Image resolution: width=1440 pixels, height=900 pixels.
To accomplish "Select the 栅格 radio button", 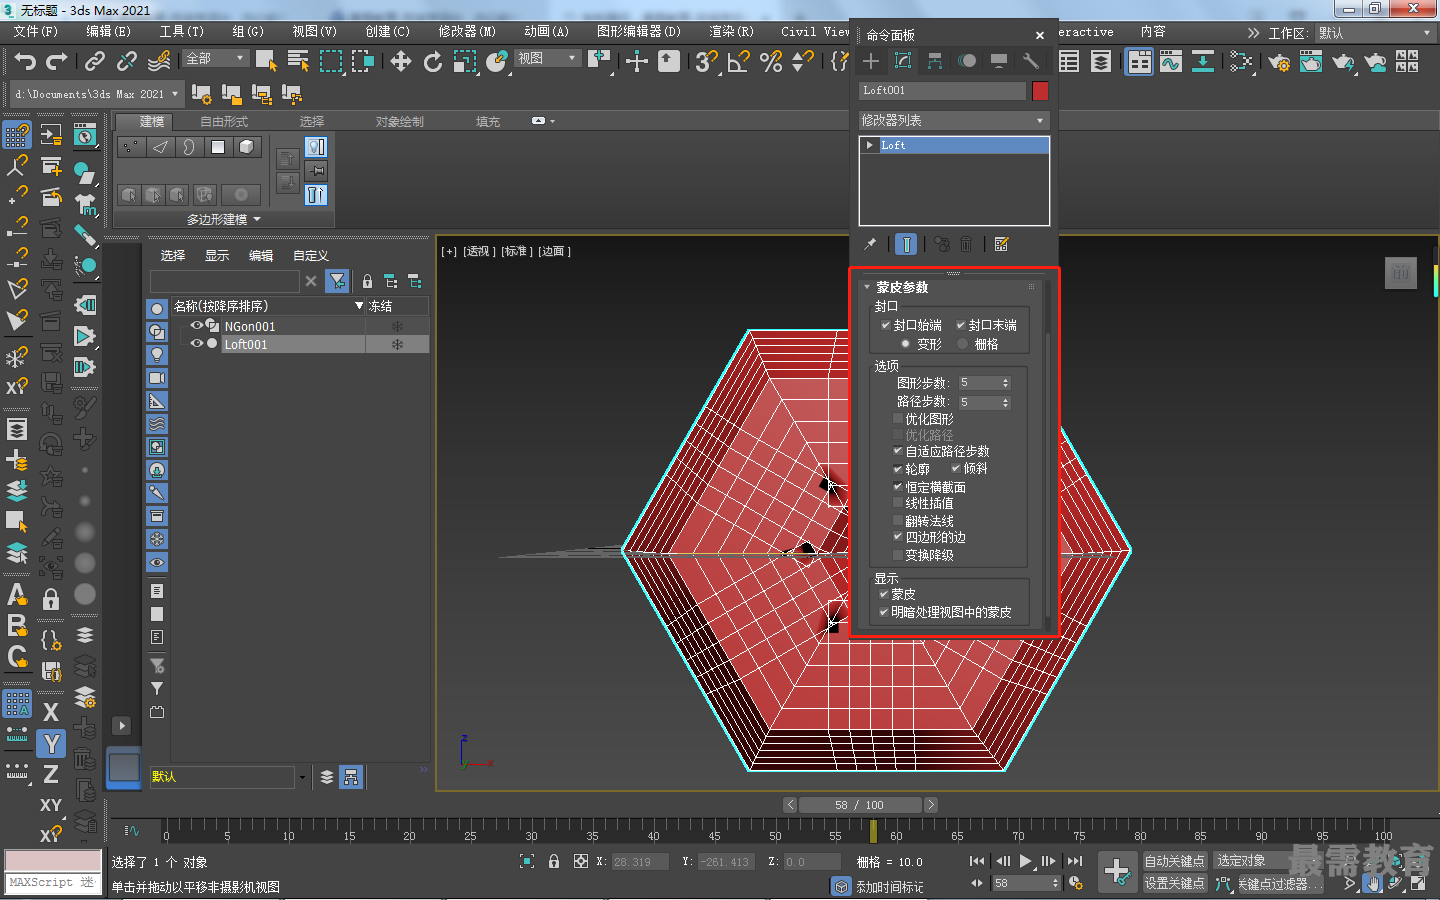I will 963,344.
